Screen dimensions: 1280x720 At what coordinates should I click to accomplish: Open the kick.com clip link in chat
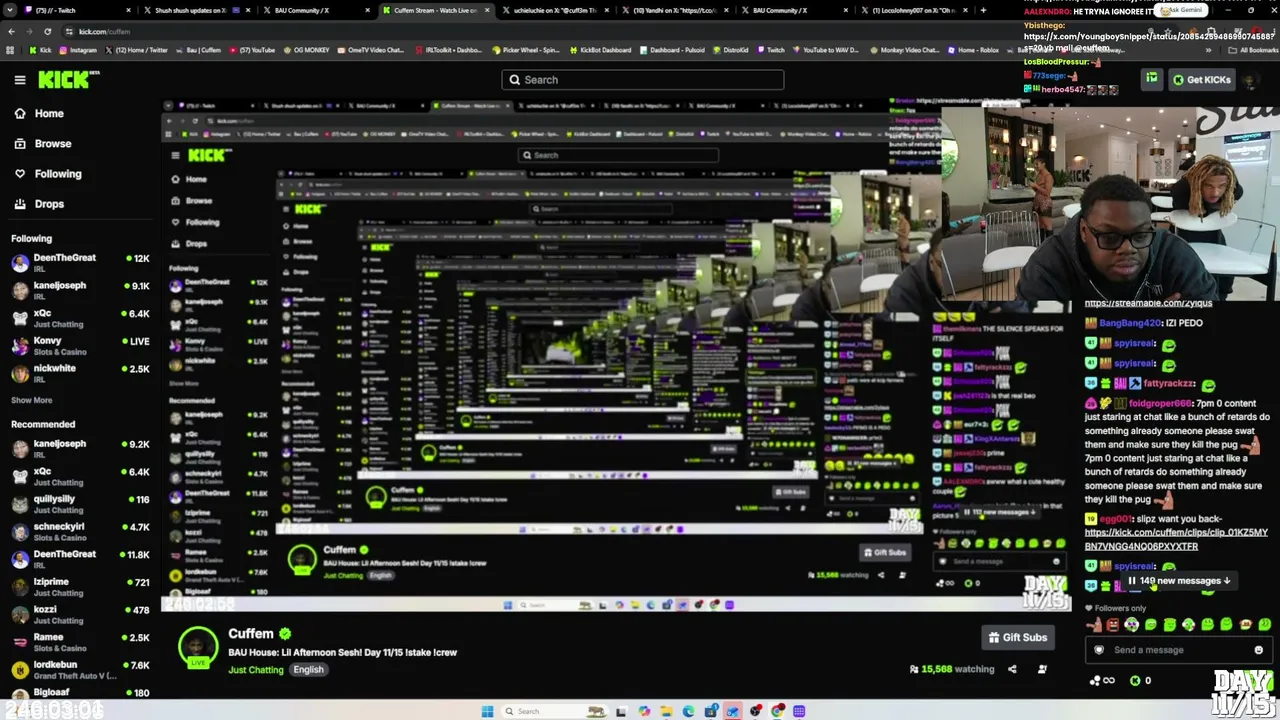(x=1176, y=540)
